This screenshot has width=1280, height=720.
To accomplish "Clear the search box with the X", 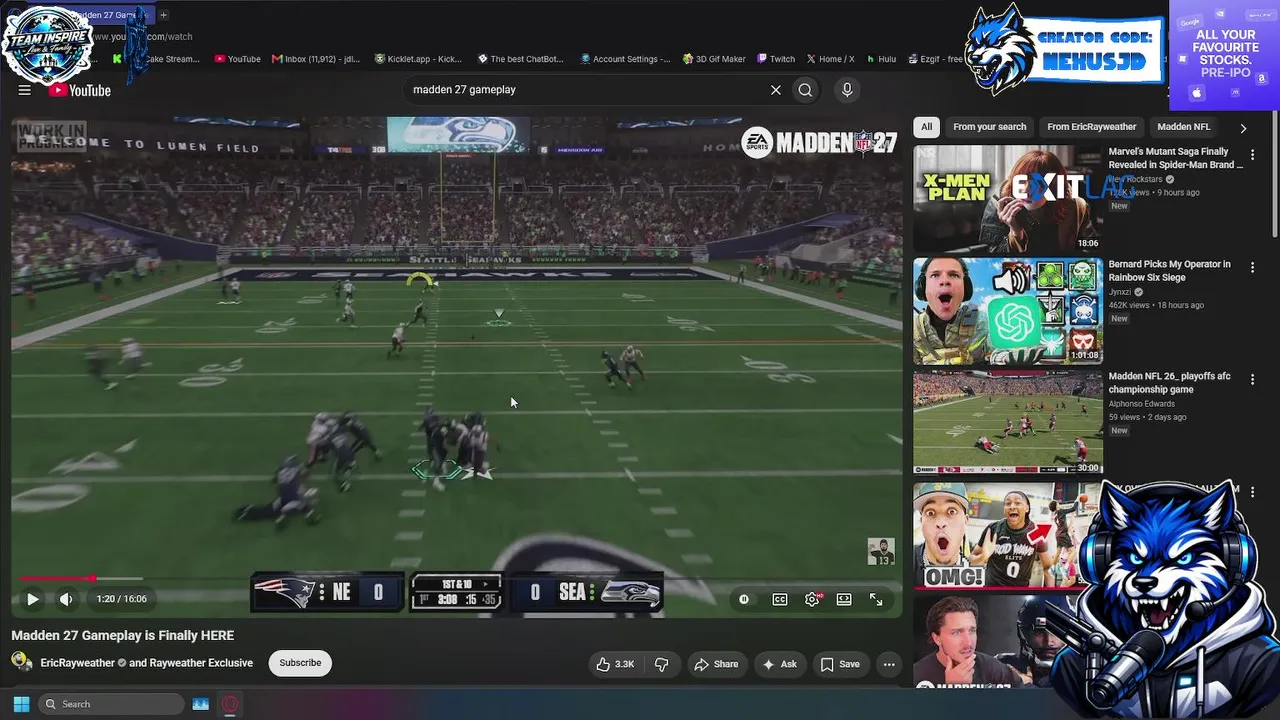I will pyautogui.click(x=775, y=90).
